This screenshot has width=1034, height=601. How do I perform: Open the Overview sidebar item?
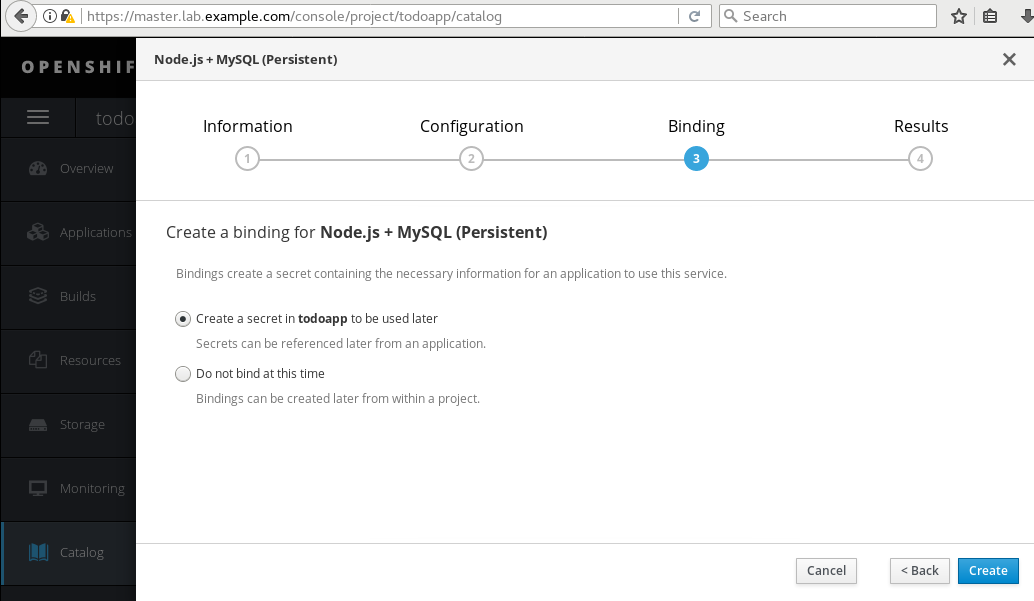(69, 168)
